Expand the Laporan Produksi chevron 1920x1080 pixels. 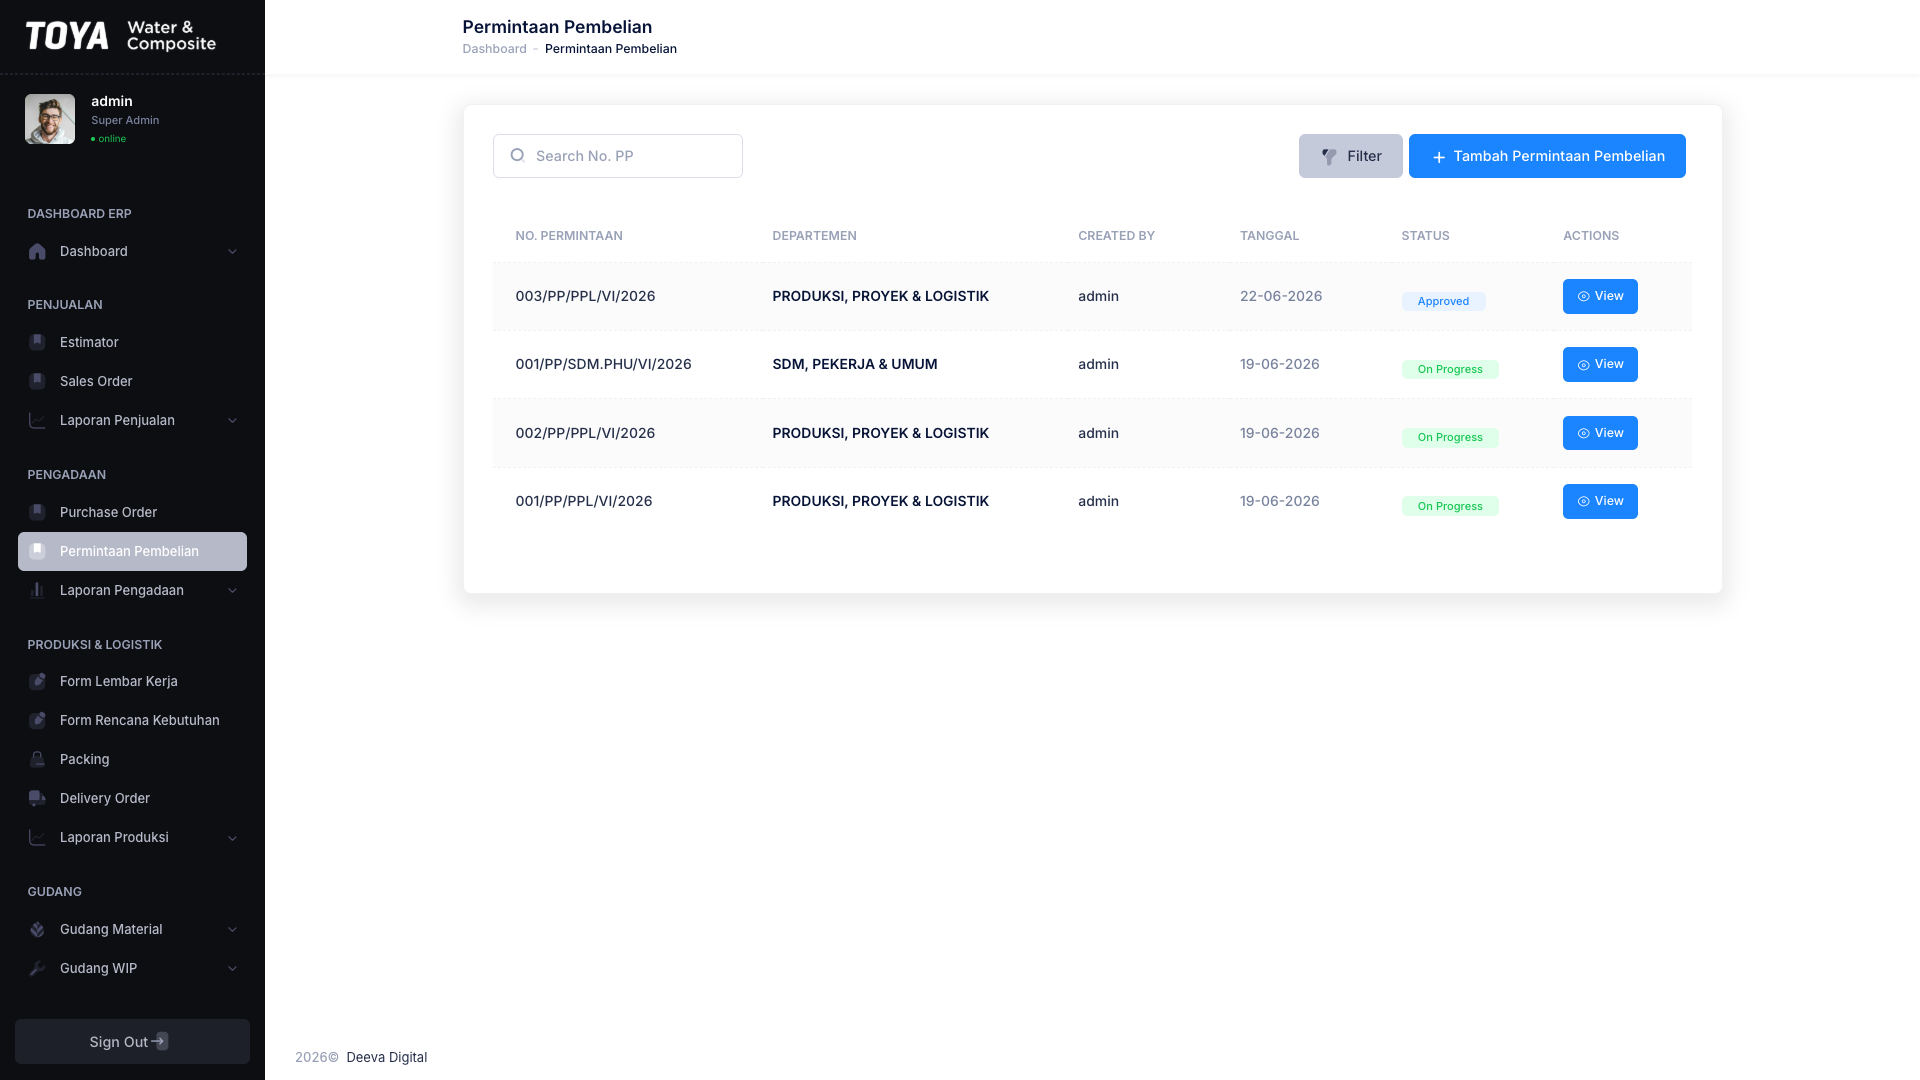click(x=232, y=837)
